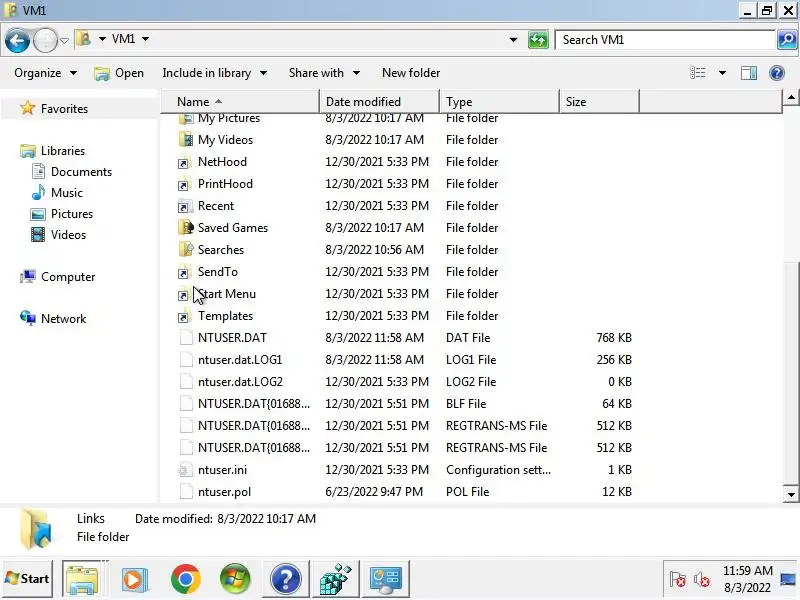Sort by Date modified column
The width and height of the screenshot is (800, 600).
pyautogui.click(x=380, y=102)
